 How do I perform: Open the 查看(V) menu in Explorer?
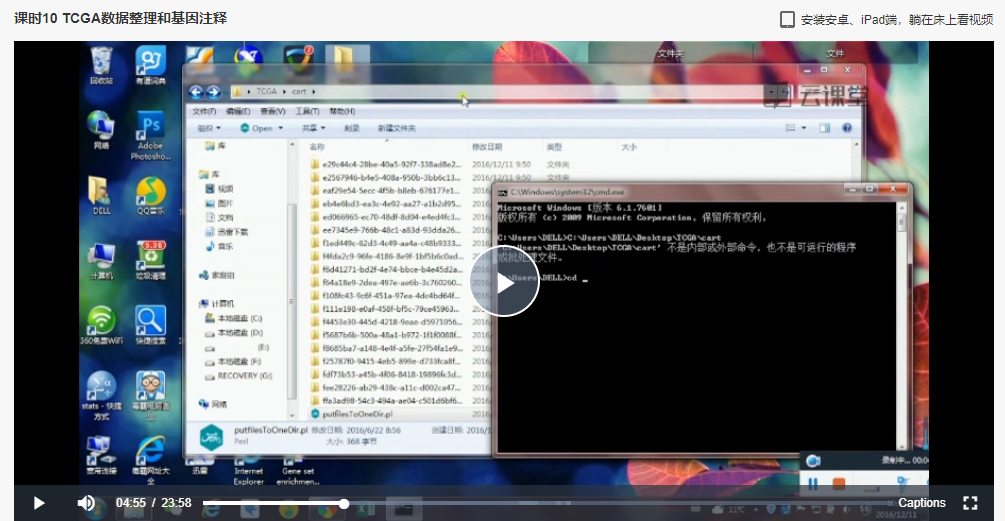click(273, 111)
